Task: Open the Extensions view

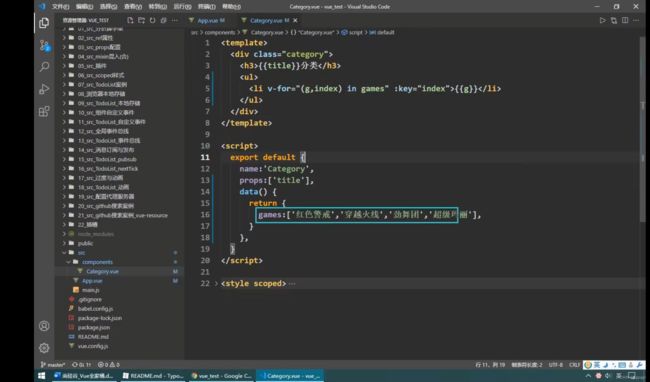Action: click(44, 111)
